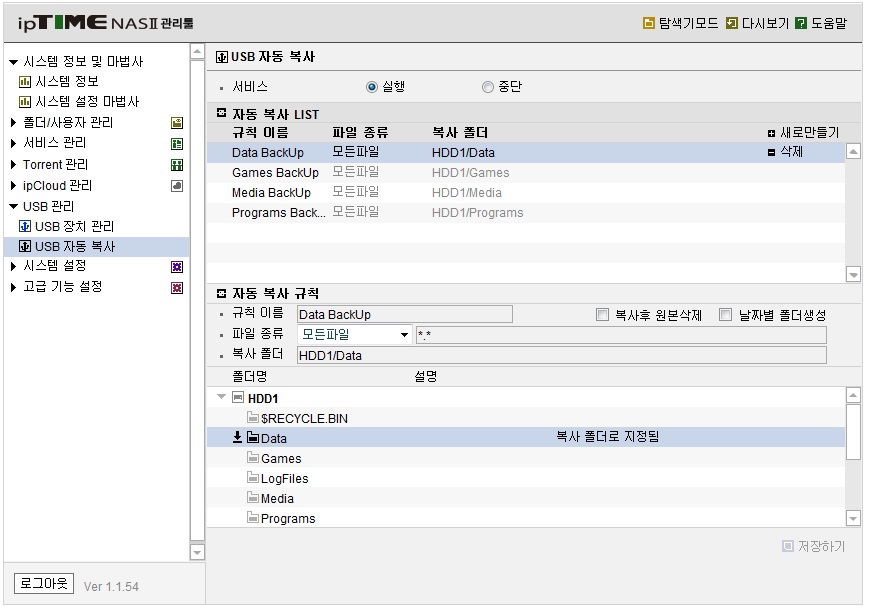Click the 복사 폴더 input field
This screenshot has height=610, width=869.
click(x=561, y=356)
